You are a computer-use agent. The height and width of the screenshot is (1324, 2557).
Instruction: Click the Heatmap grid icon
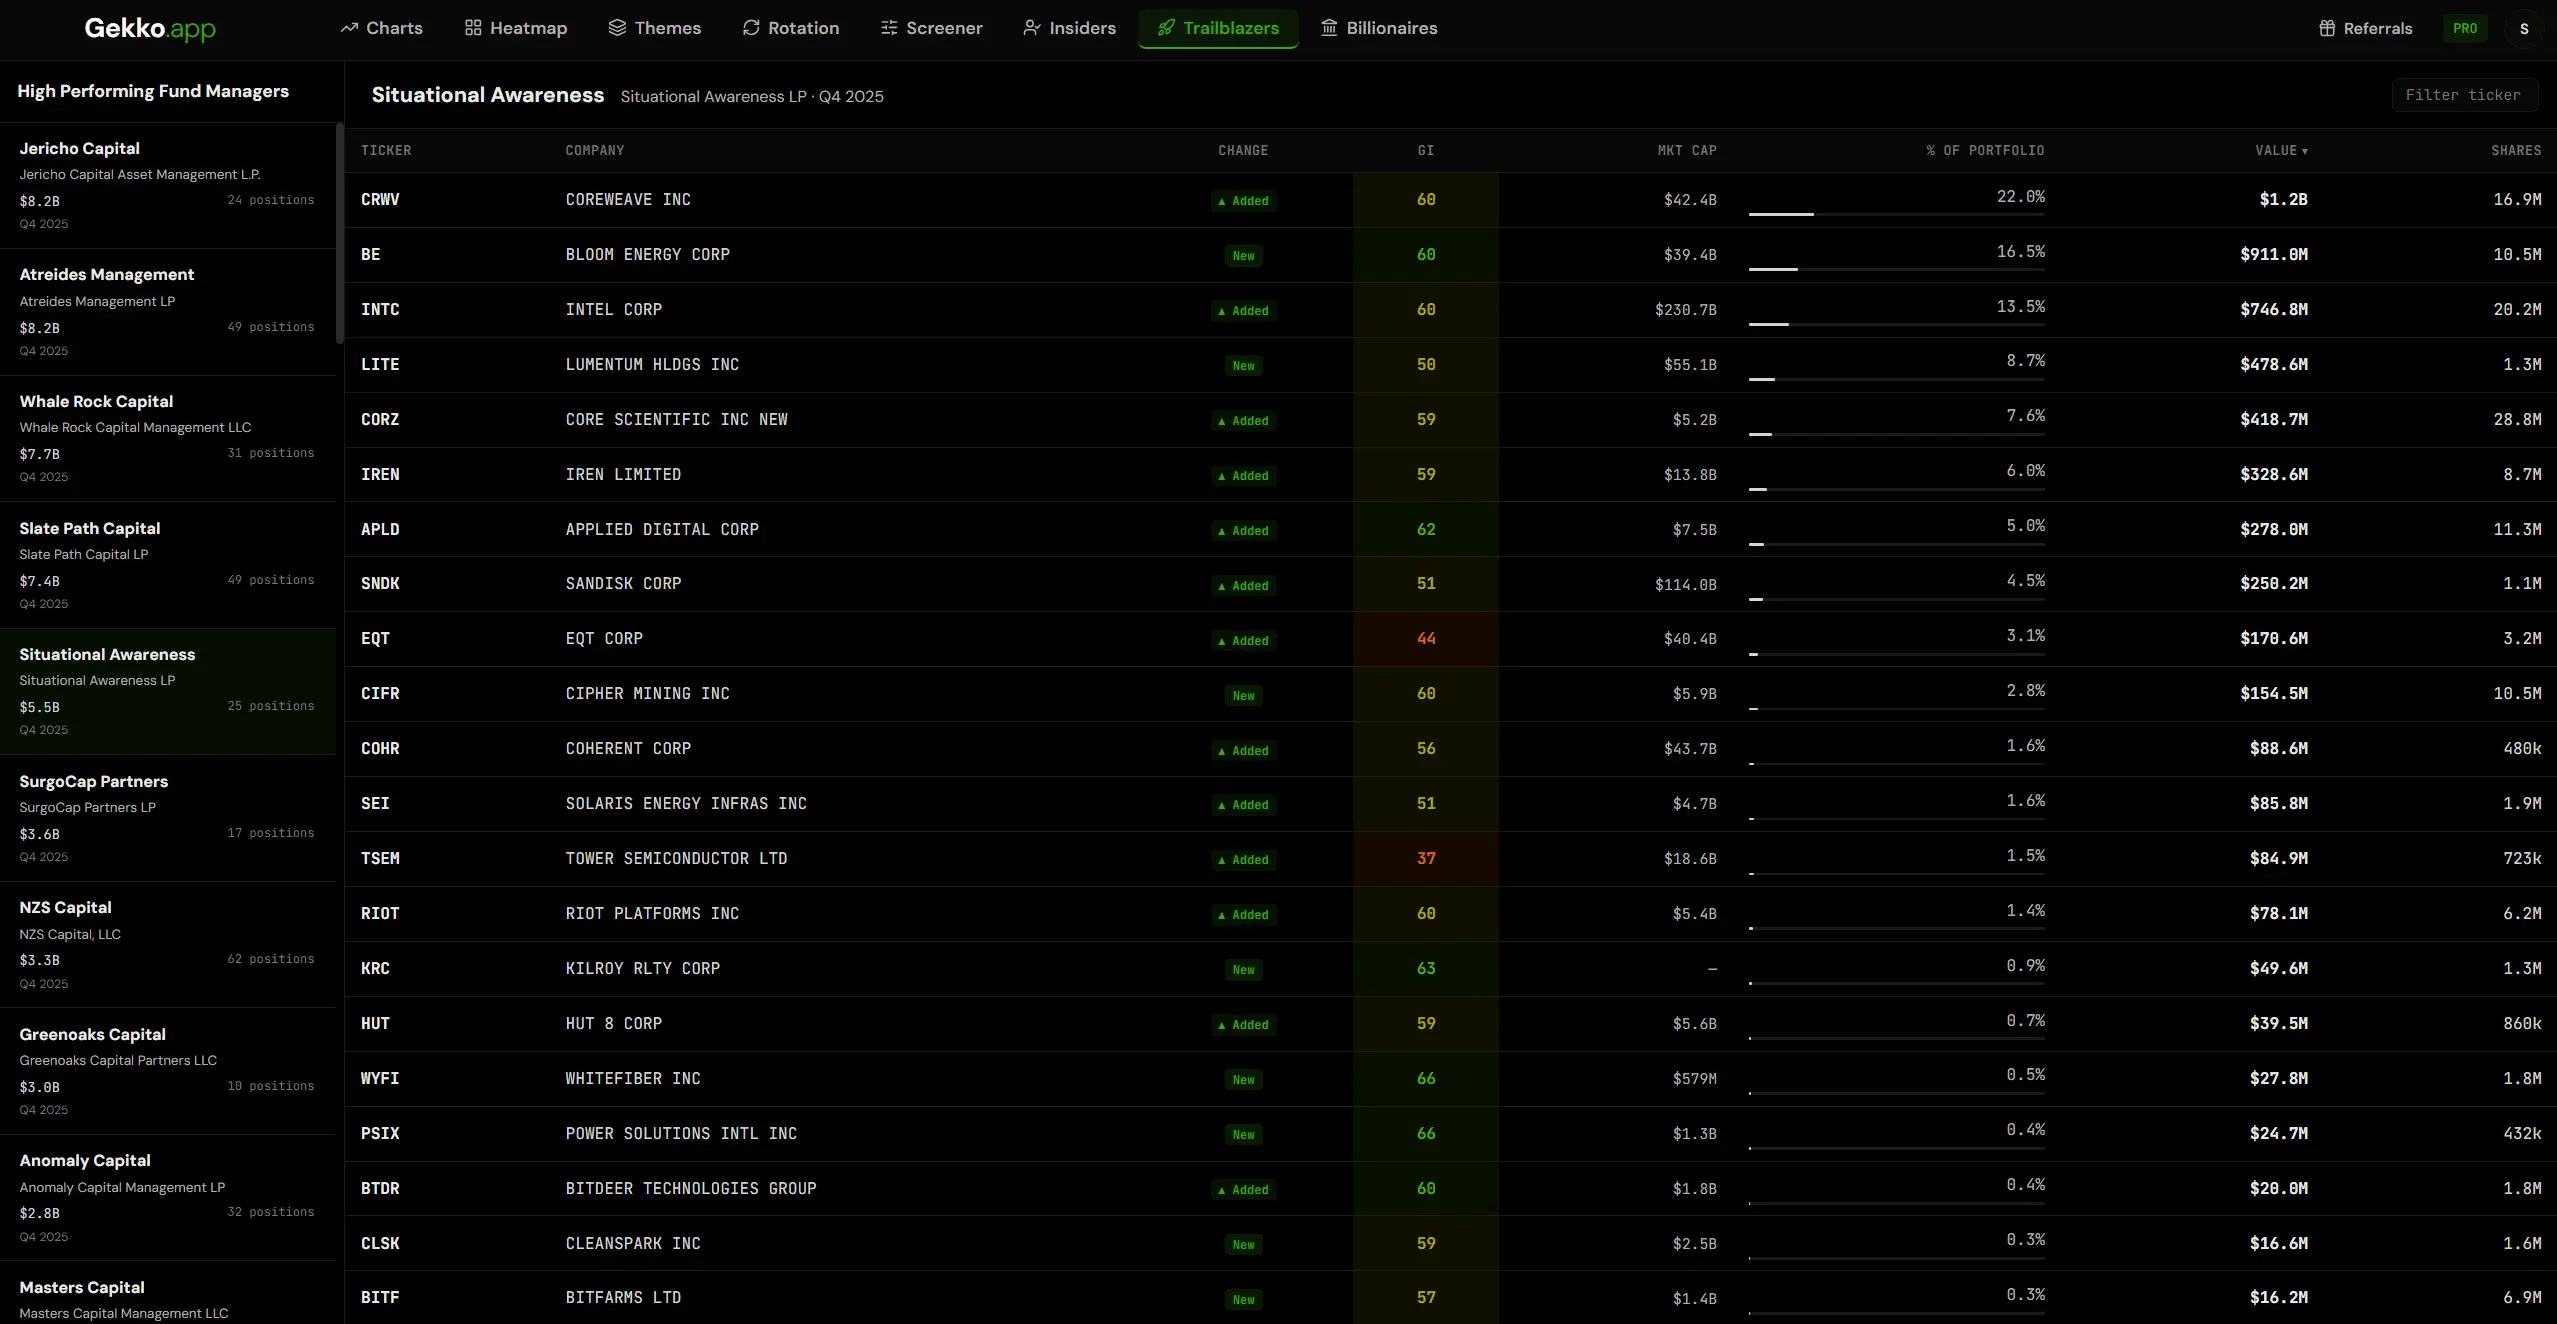click(473, 28)
